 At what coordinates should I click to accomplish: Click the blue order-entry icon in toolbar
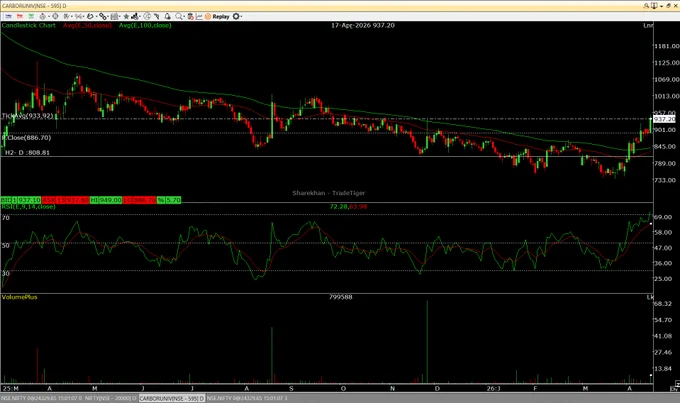coord(8,16)
